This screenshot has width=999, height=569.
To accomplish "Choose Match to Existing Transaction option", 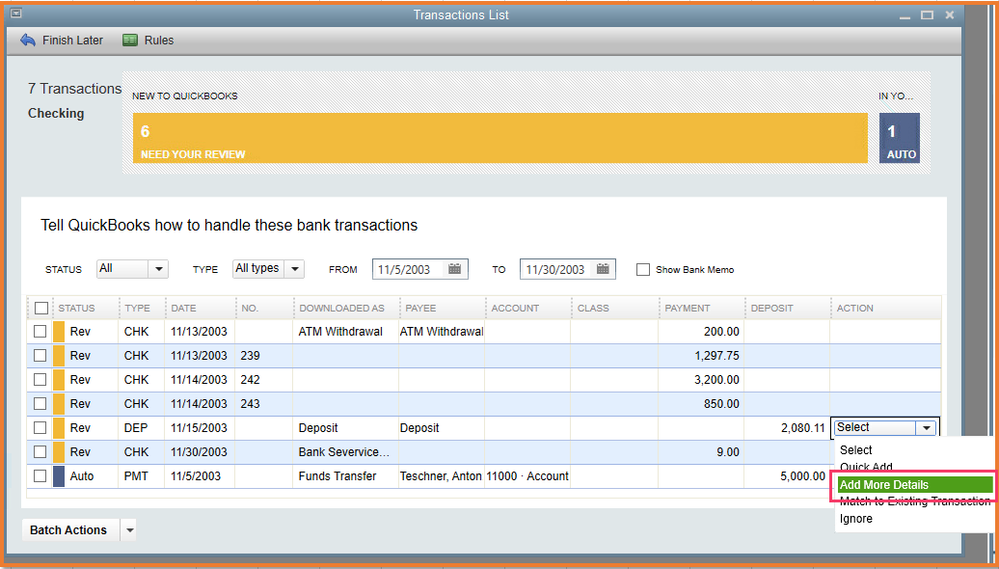I will point(915,501).
